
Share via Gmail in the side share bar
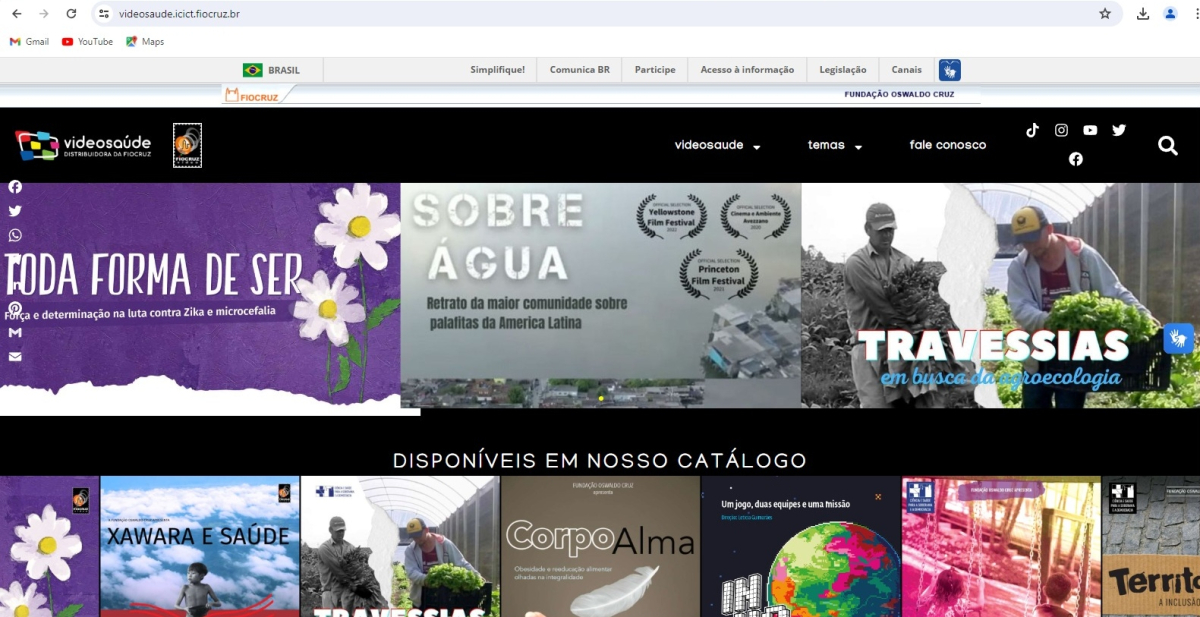click(x=15, y=332)
